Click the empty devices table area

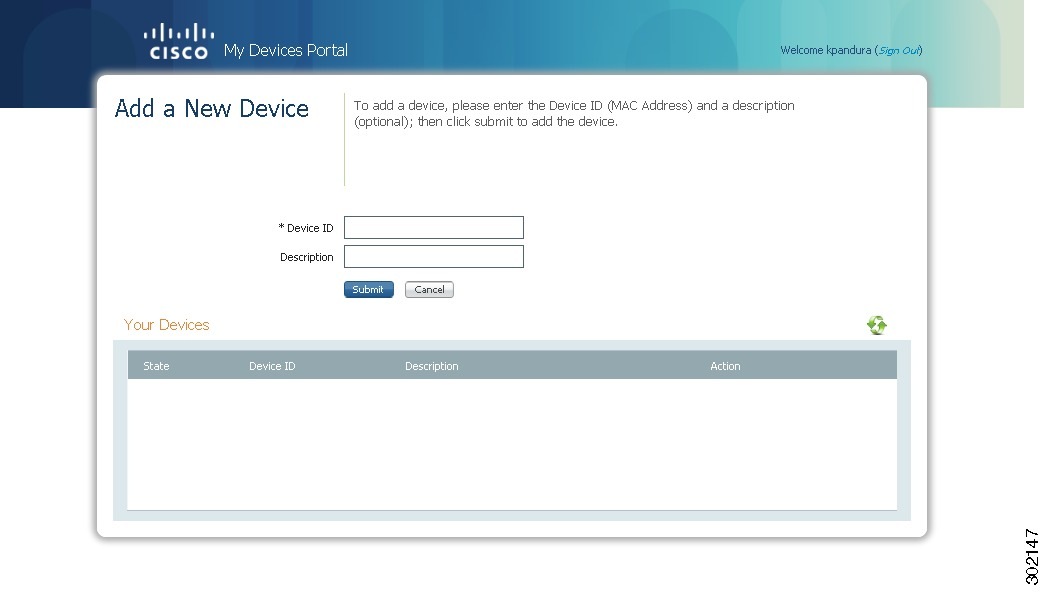coord(512,440)
